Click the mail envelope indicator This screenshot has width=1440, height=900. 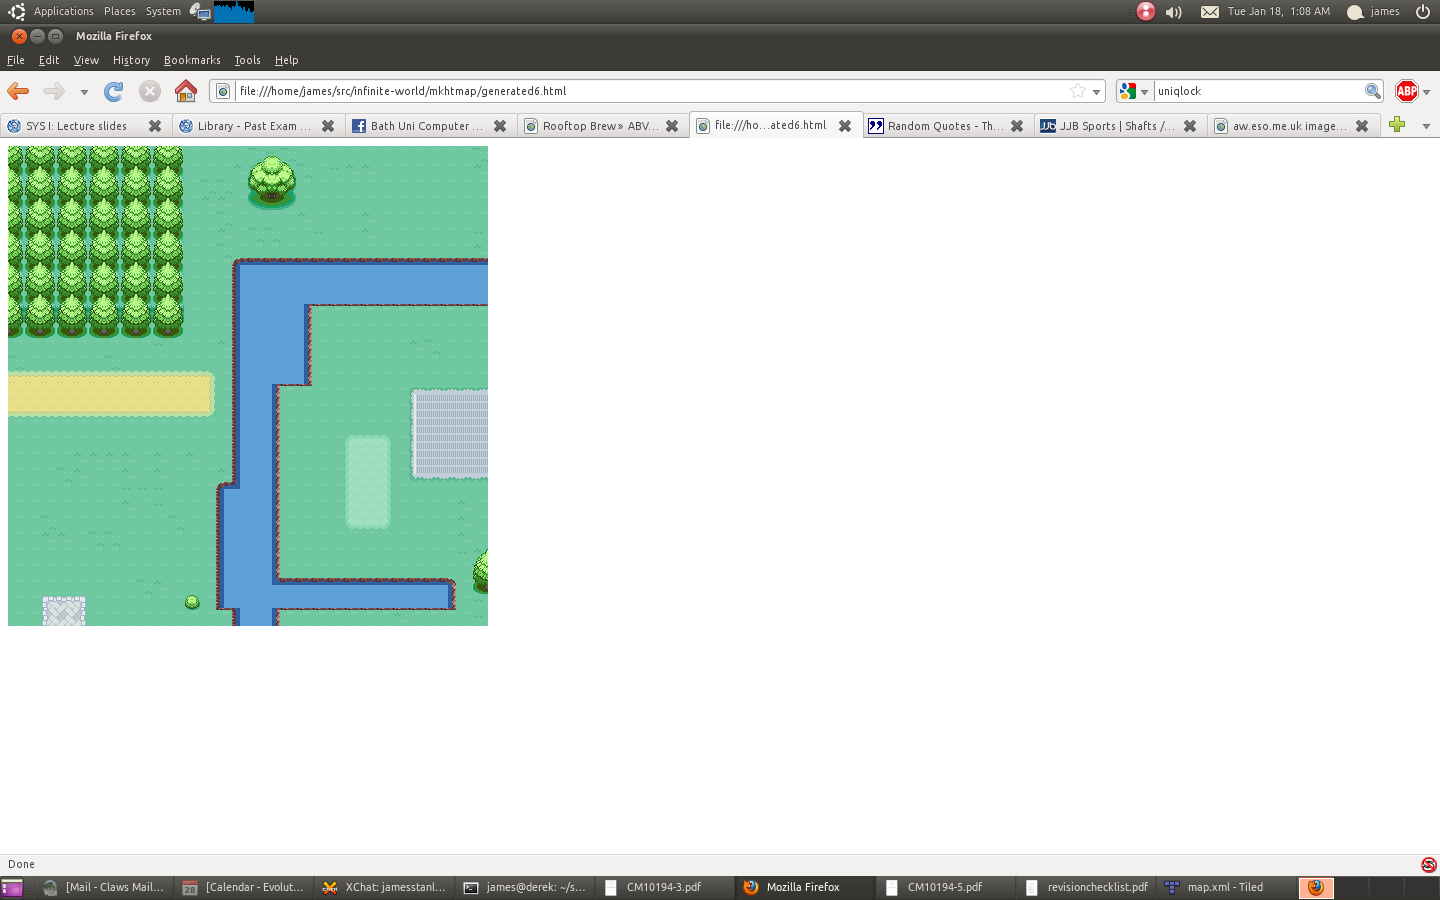click(x=1210, y=12)
